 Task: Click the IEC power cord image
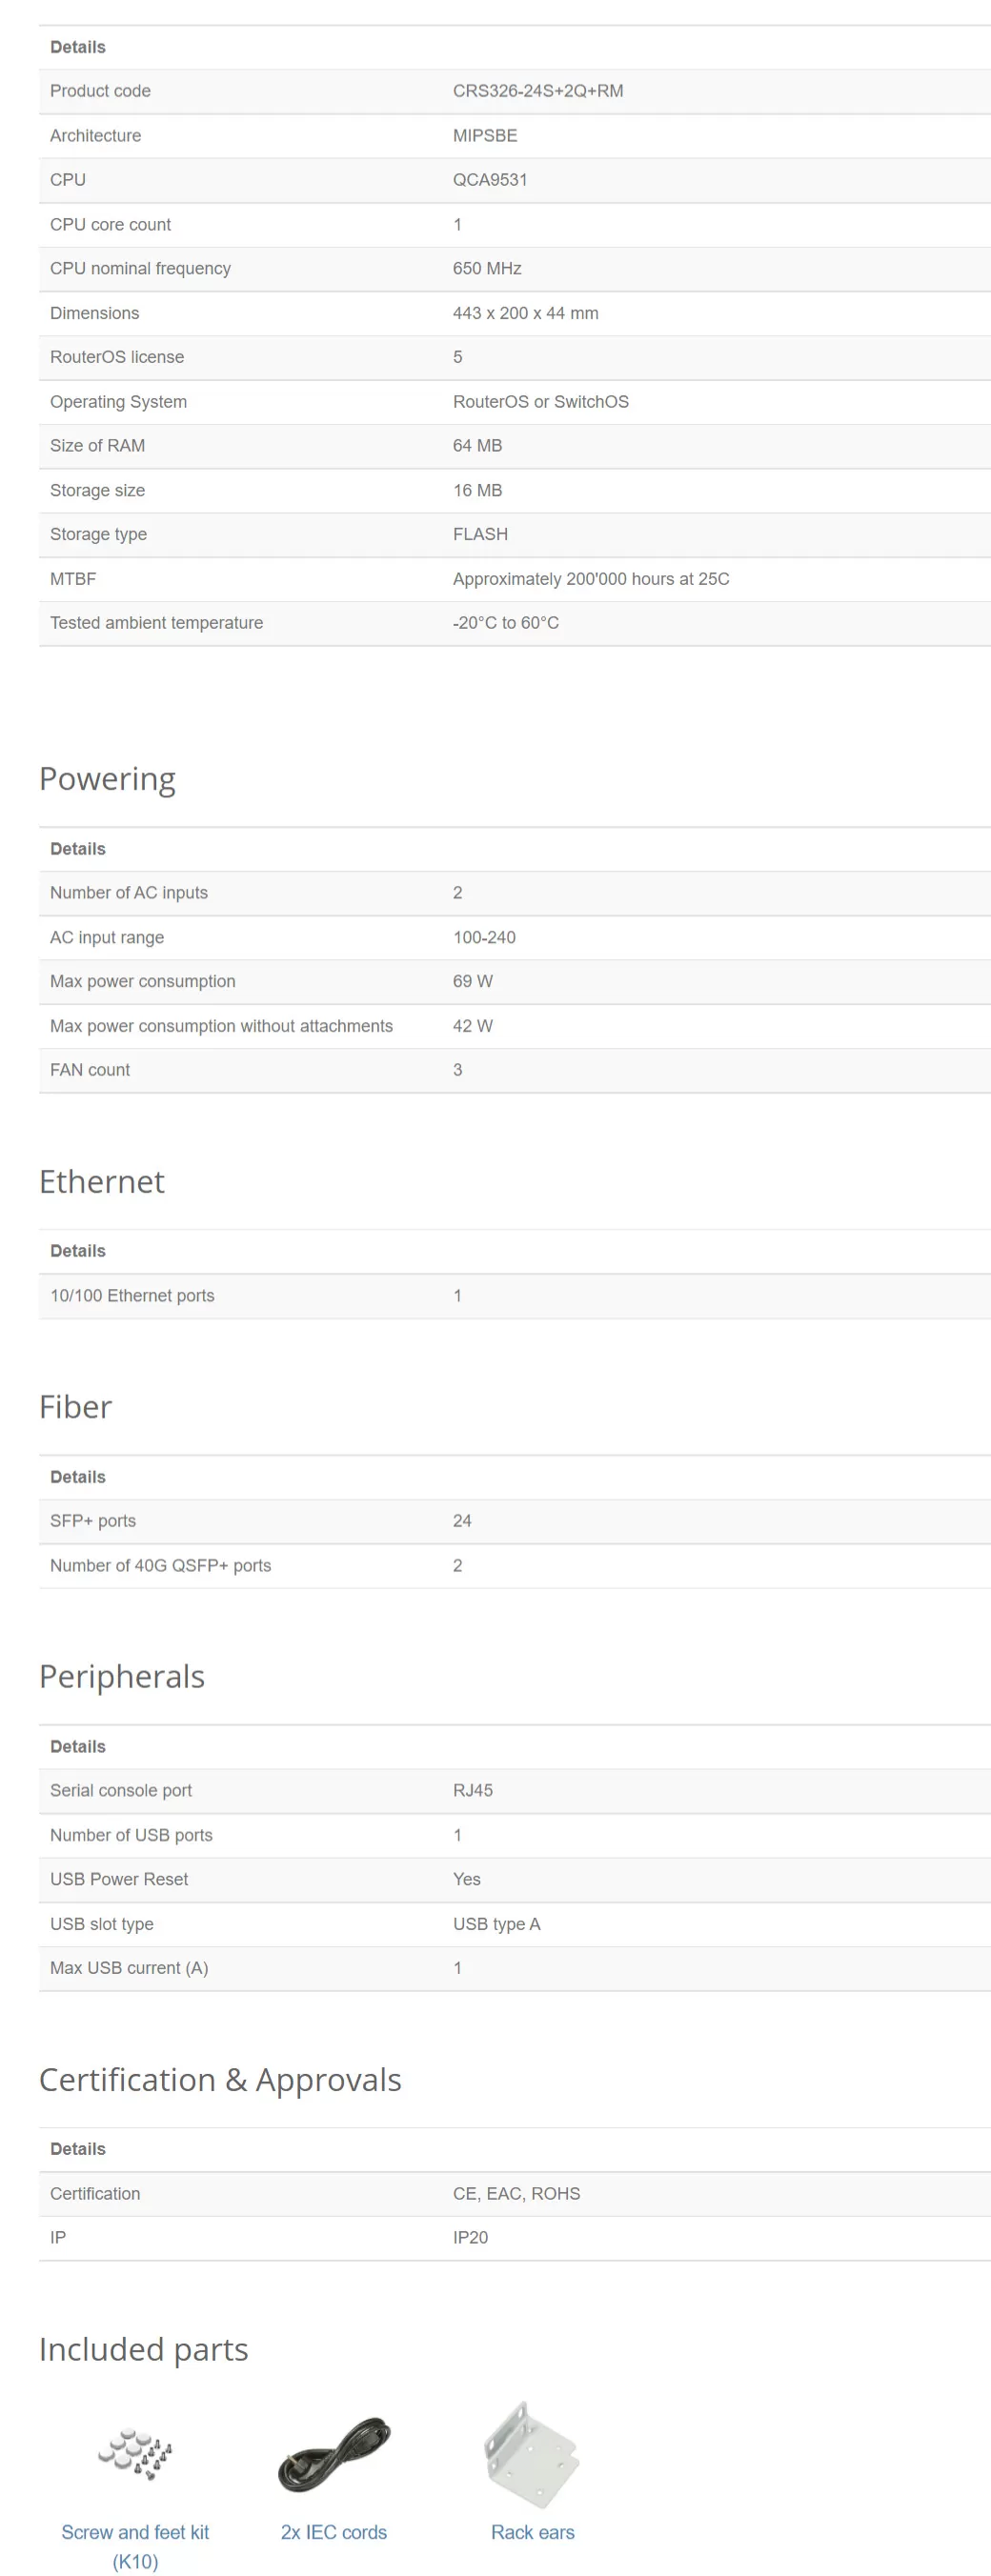pyautogui.click(x=334, y=2453)
